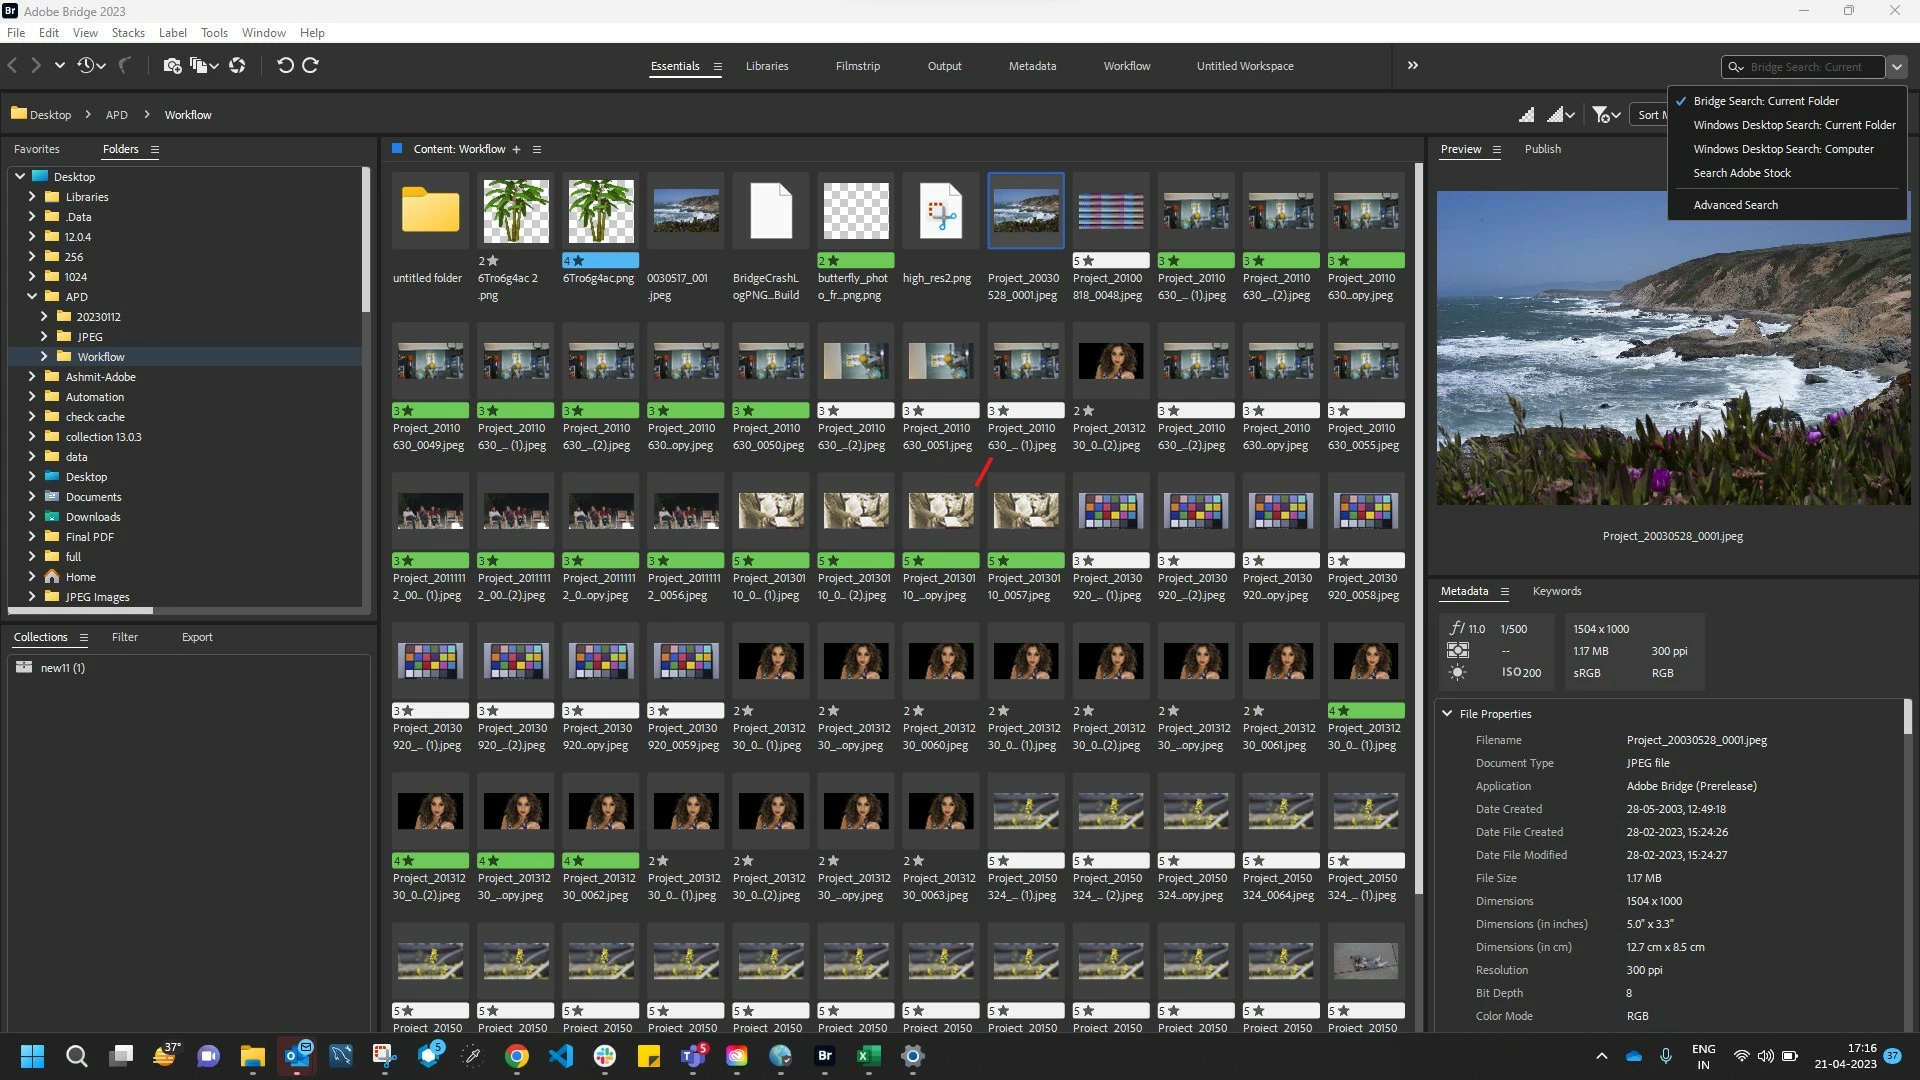Click the Get Photos from Camera icon
Screen dimensions: 1920x1080
point(171,66)
